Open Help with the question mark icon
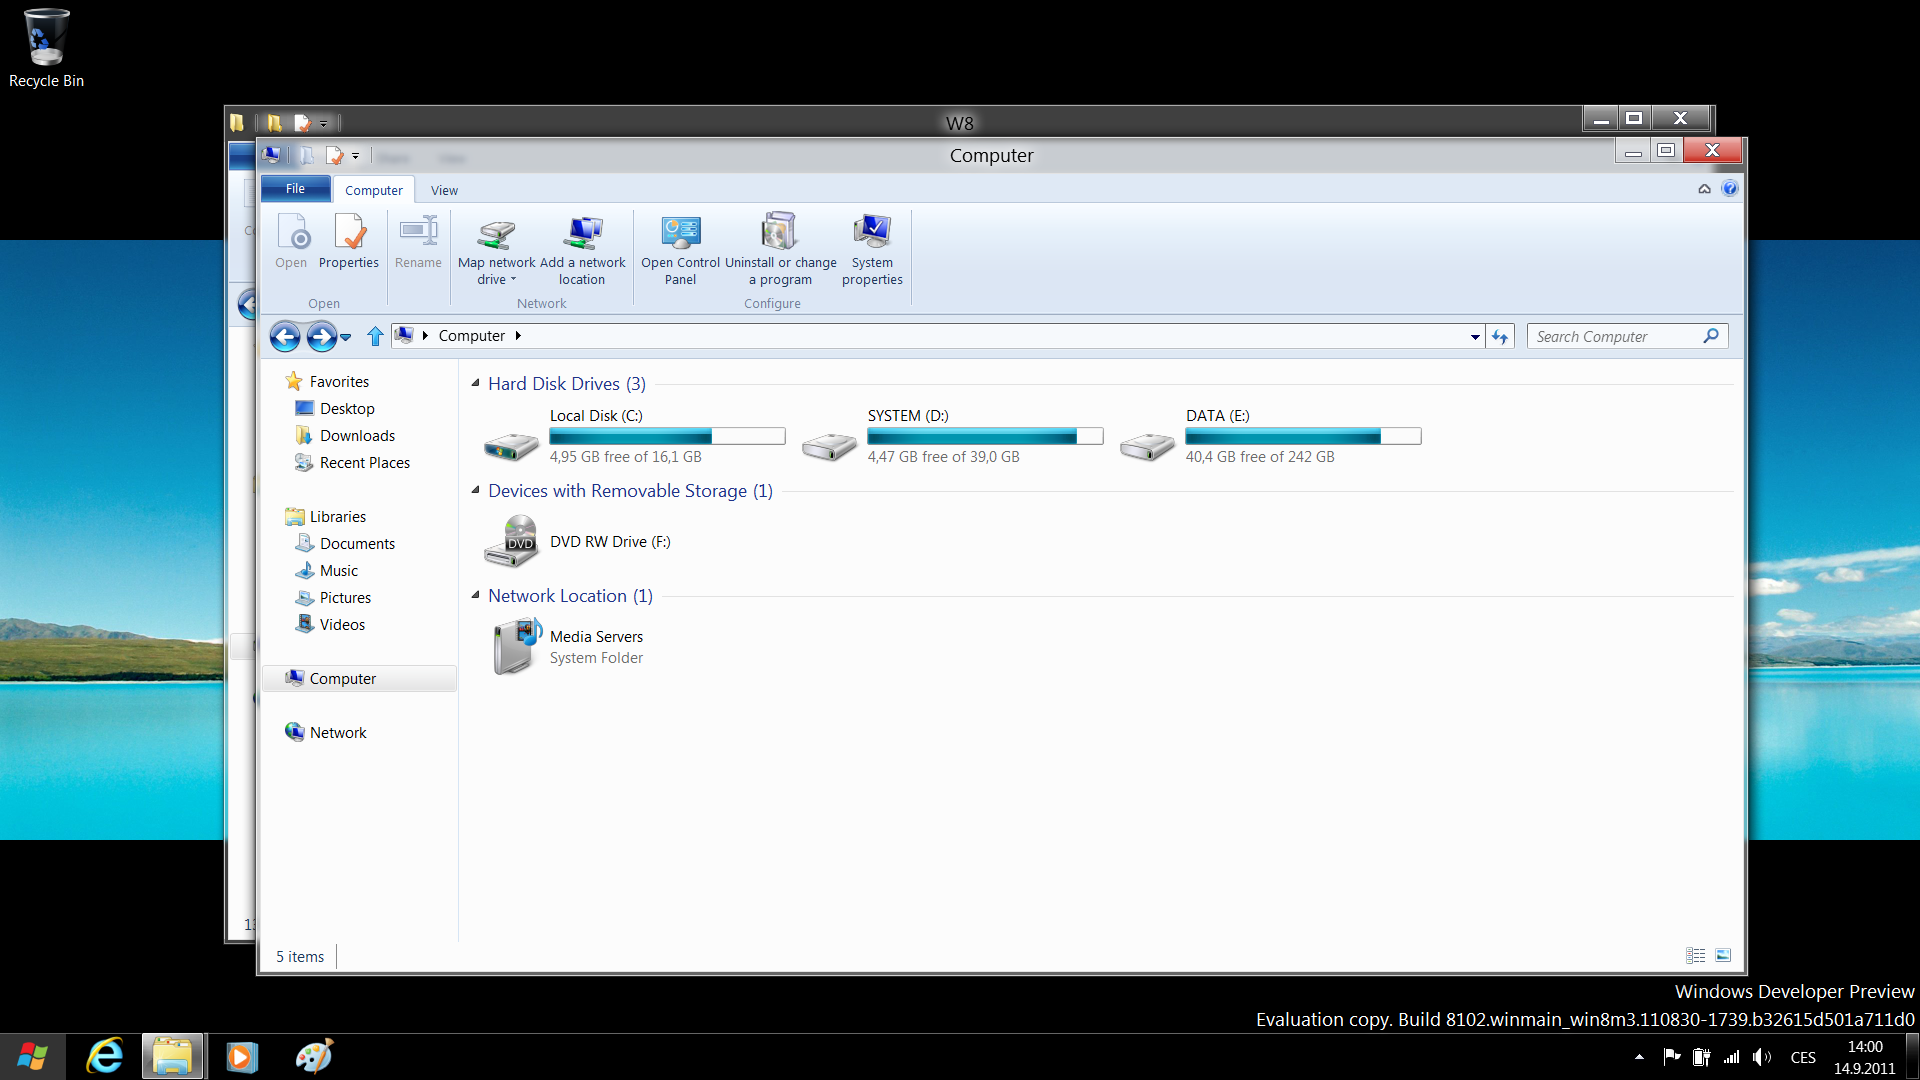 pos(1730,188)
